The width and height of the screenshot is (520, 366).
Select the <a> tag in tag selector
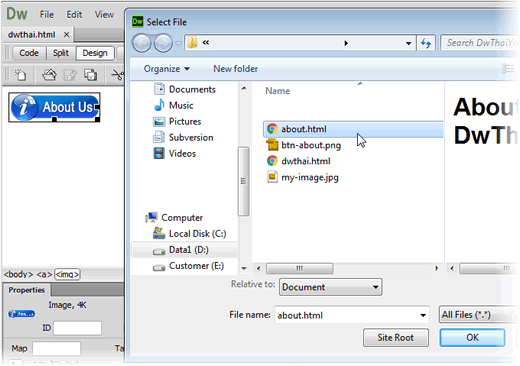tap(44, 274)
